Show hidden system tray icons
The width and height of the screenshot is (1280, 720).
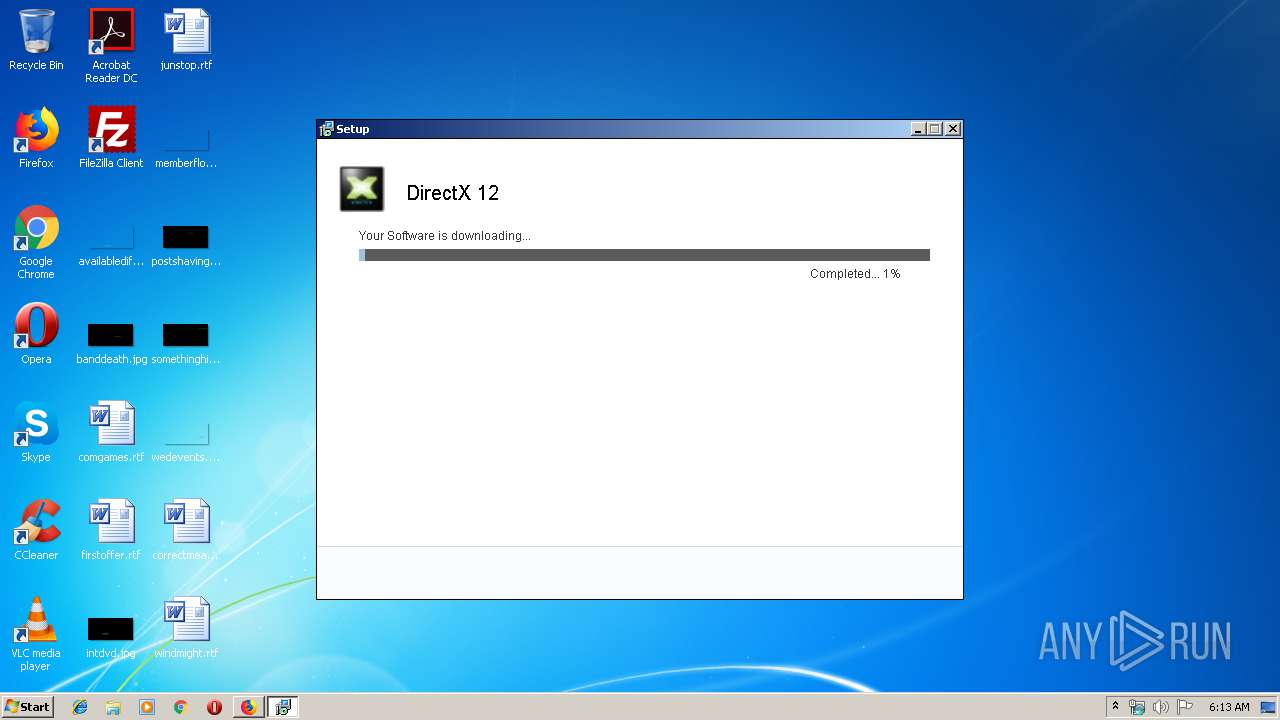click(1115, 707)
